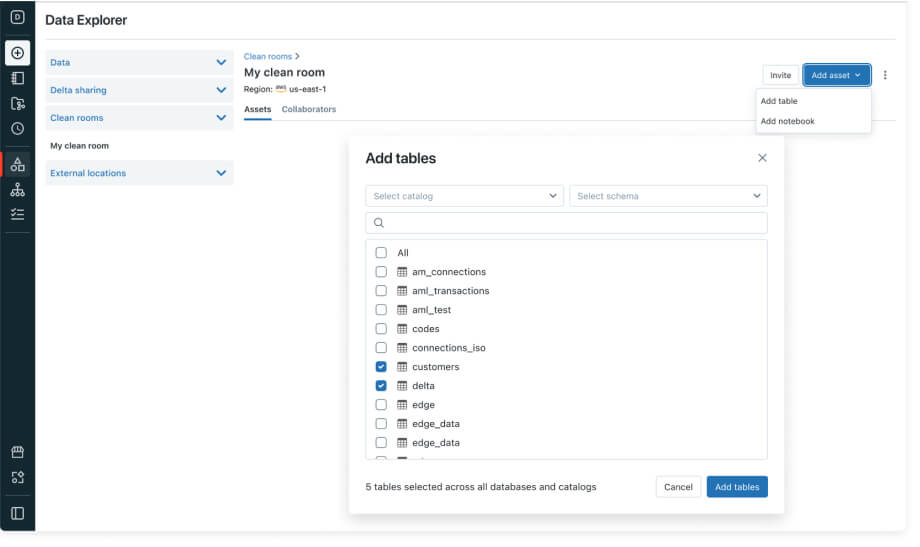Switch to the Collaborators tab
Screen dimensions: 920x547
click(x=309, y=109)
